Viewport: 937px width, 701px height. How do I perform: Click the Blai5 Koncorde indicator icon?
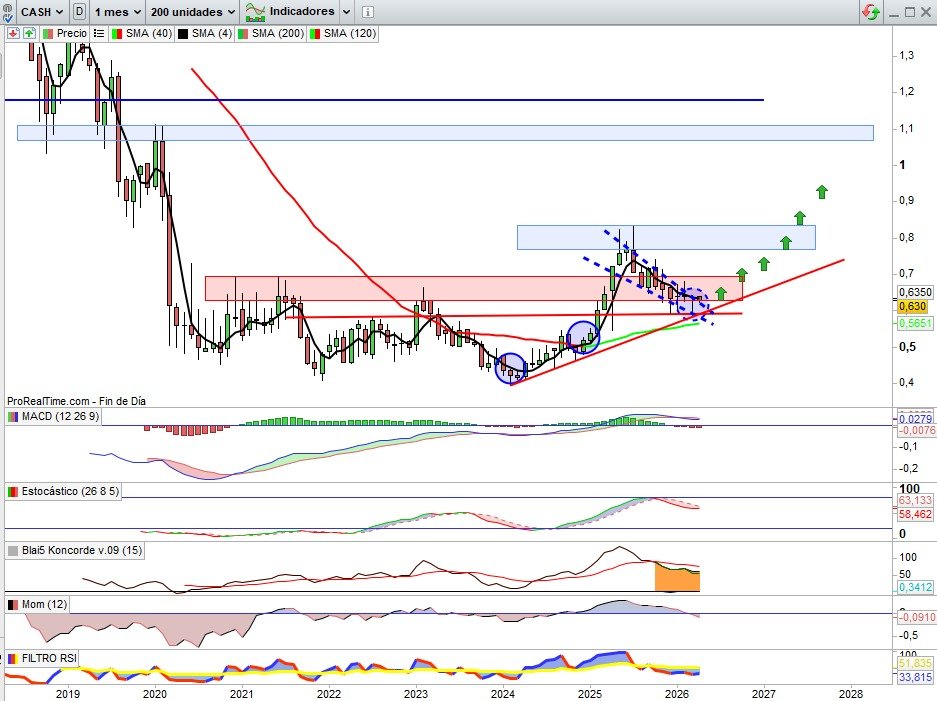tap(13, 550)
